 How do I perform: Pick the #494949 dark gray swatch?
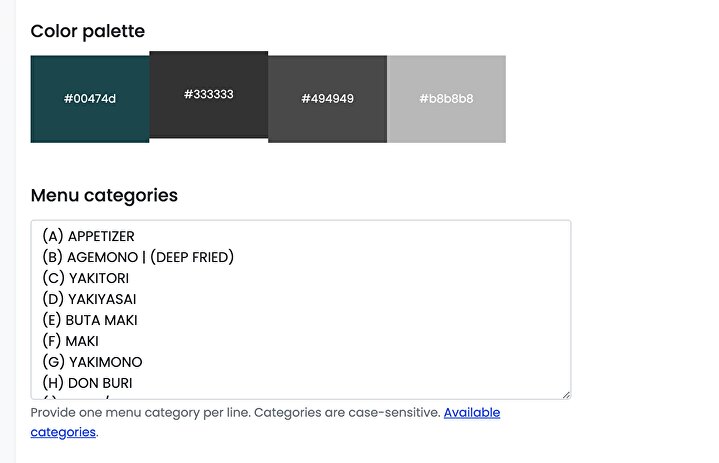coord(327,99)
